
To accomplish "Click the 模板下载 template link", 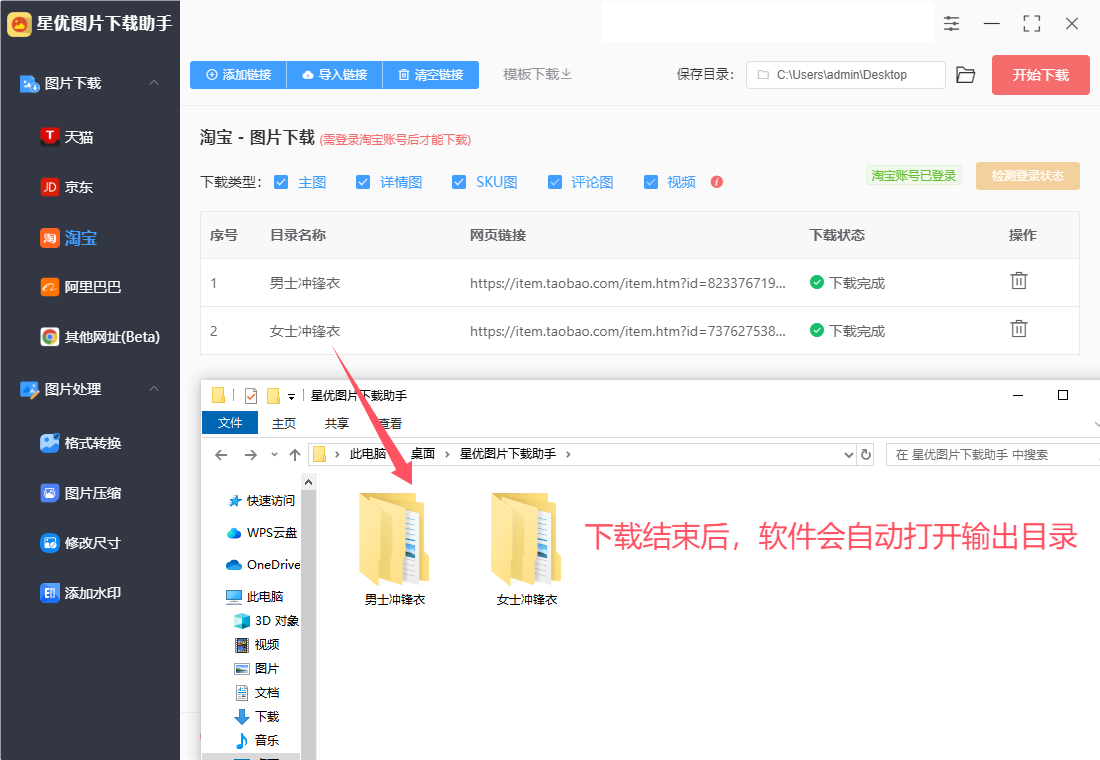I will pos(537,74).
